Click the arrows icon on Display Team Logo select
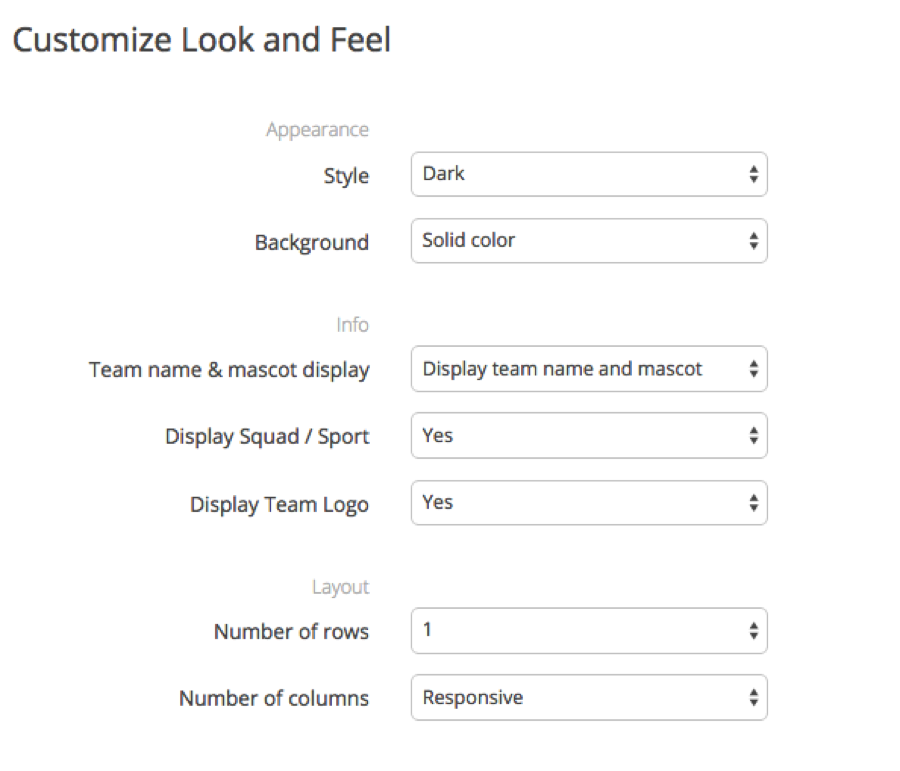The height and width of the screenshot is (771, 900). (754, 503)
